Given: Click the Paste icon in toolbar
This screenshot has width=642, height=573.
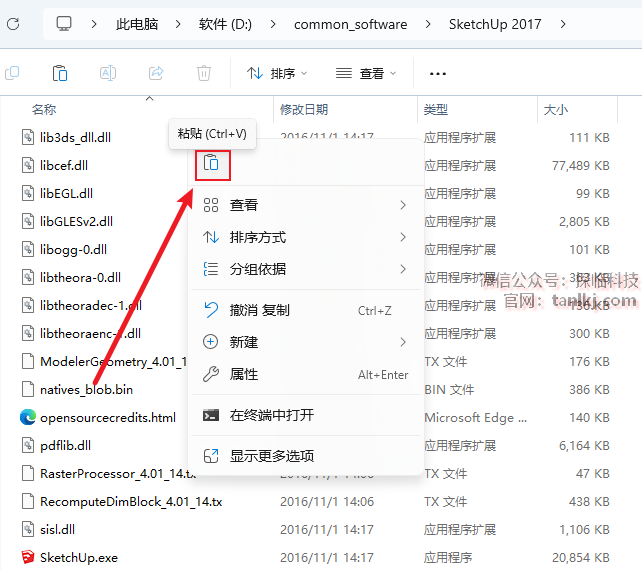Looking at the screenshot, I should (60, 73).
